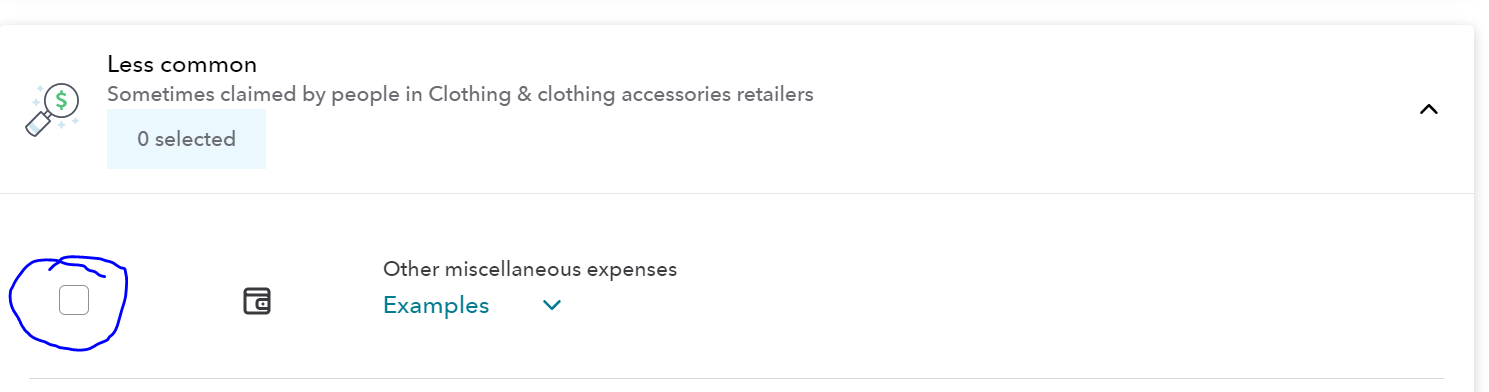Click the teal Examples text

(x=436, y=305)
